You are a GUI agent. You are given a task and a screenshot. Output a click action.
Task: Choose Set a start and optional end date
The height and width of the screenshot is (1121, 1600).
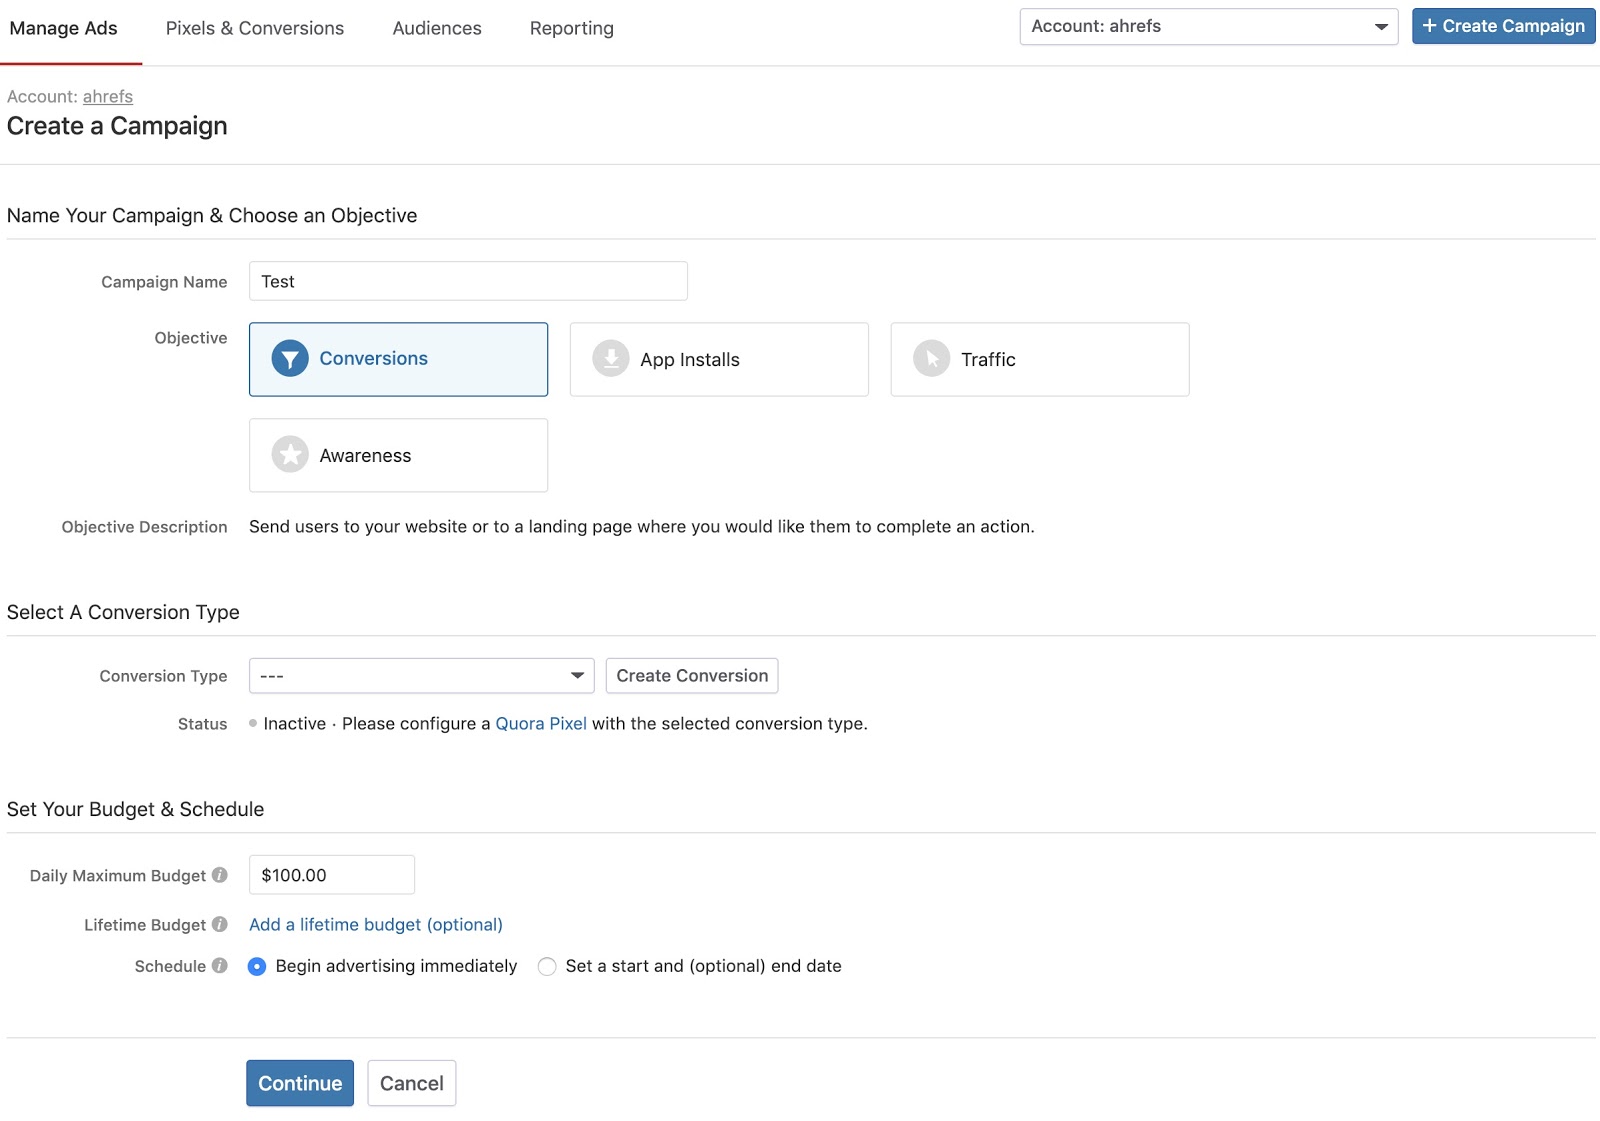pos(547,966)
